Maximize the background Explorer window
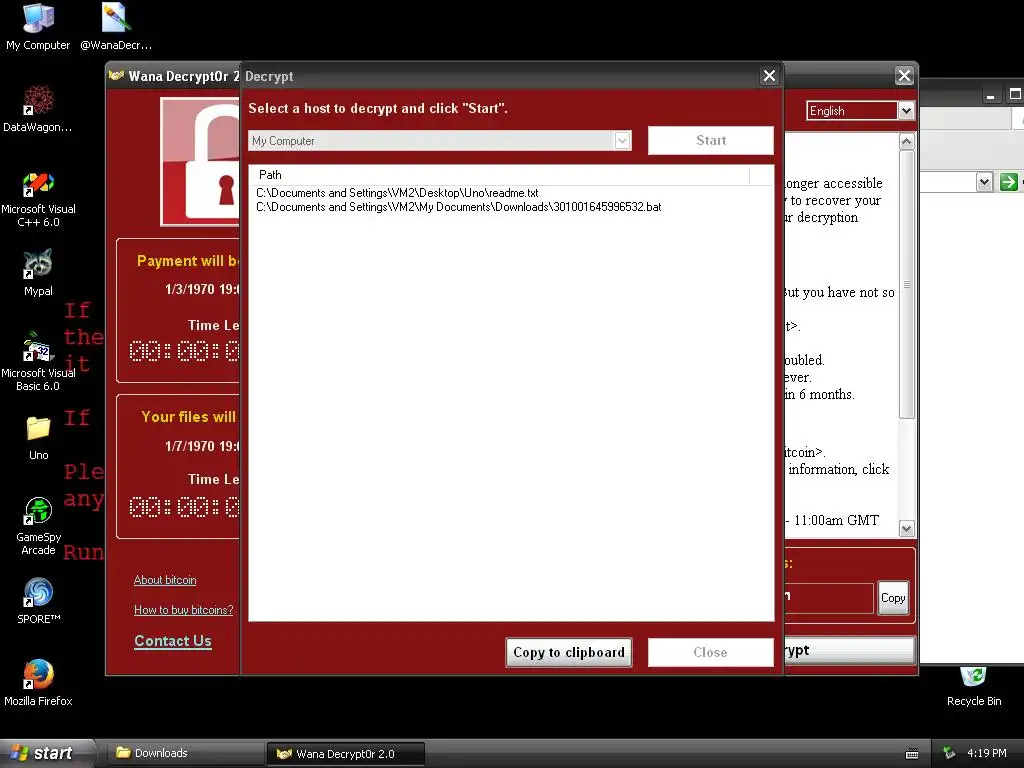This screenshot has width=1024, height=768. pos(1015,95)
